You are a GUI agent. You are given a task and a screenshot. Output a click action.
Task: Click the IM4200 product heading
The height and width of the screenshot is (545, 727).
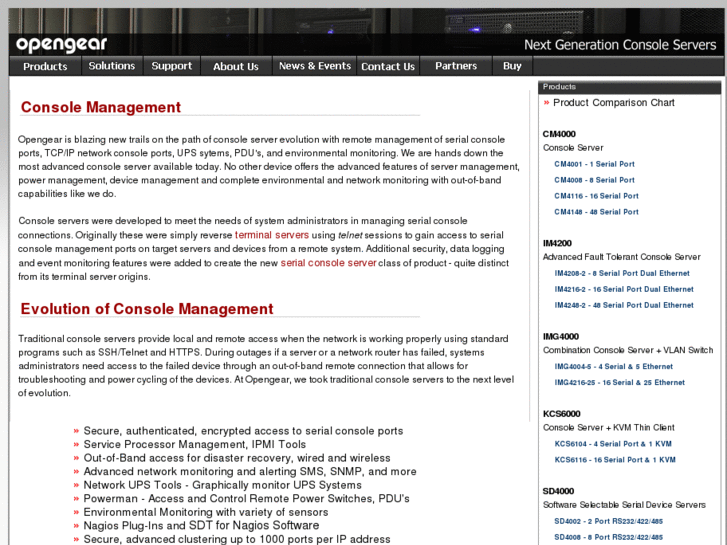pos(557,244)
